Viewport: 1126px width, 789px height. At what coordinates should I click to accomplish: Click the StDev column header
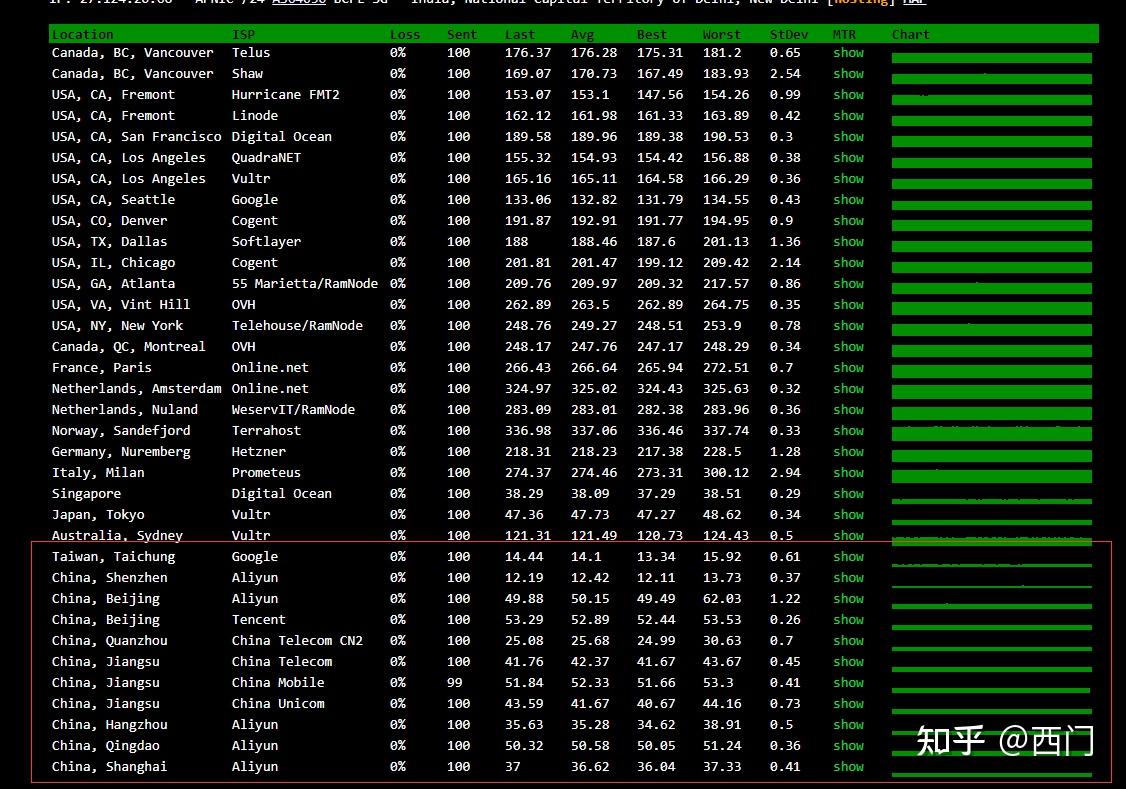[788, 34]
